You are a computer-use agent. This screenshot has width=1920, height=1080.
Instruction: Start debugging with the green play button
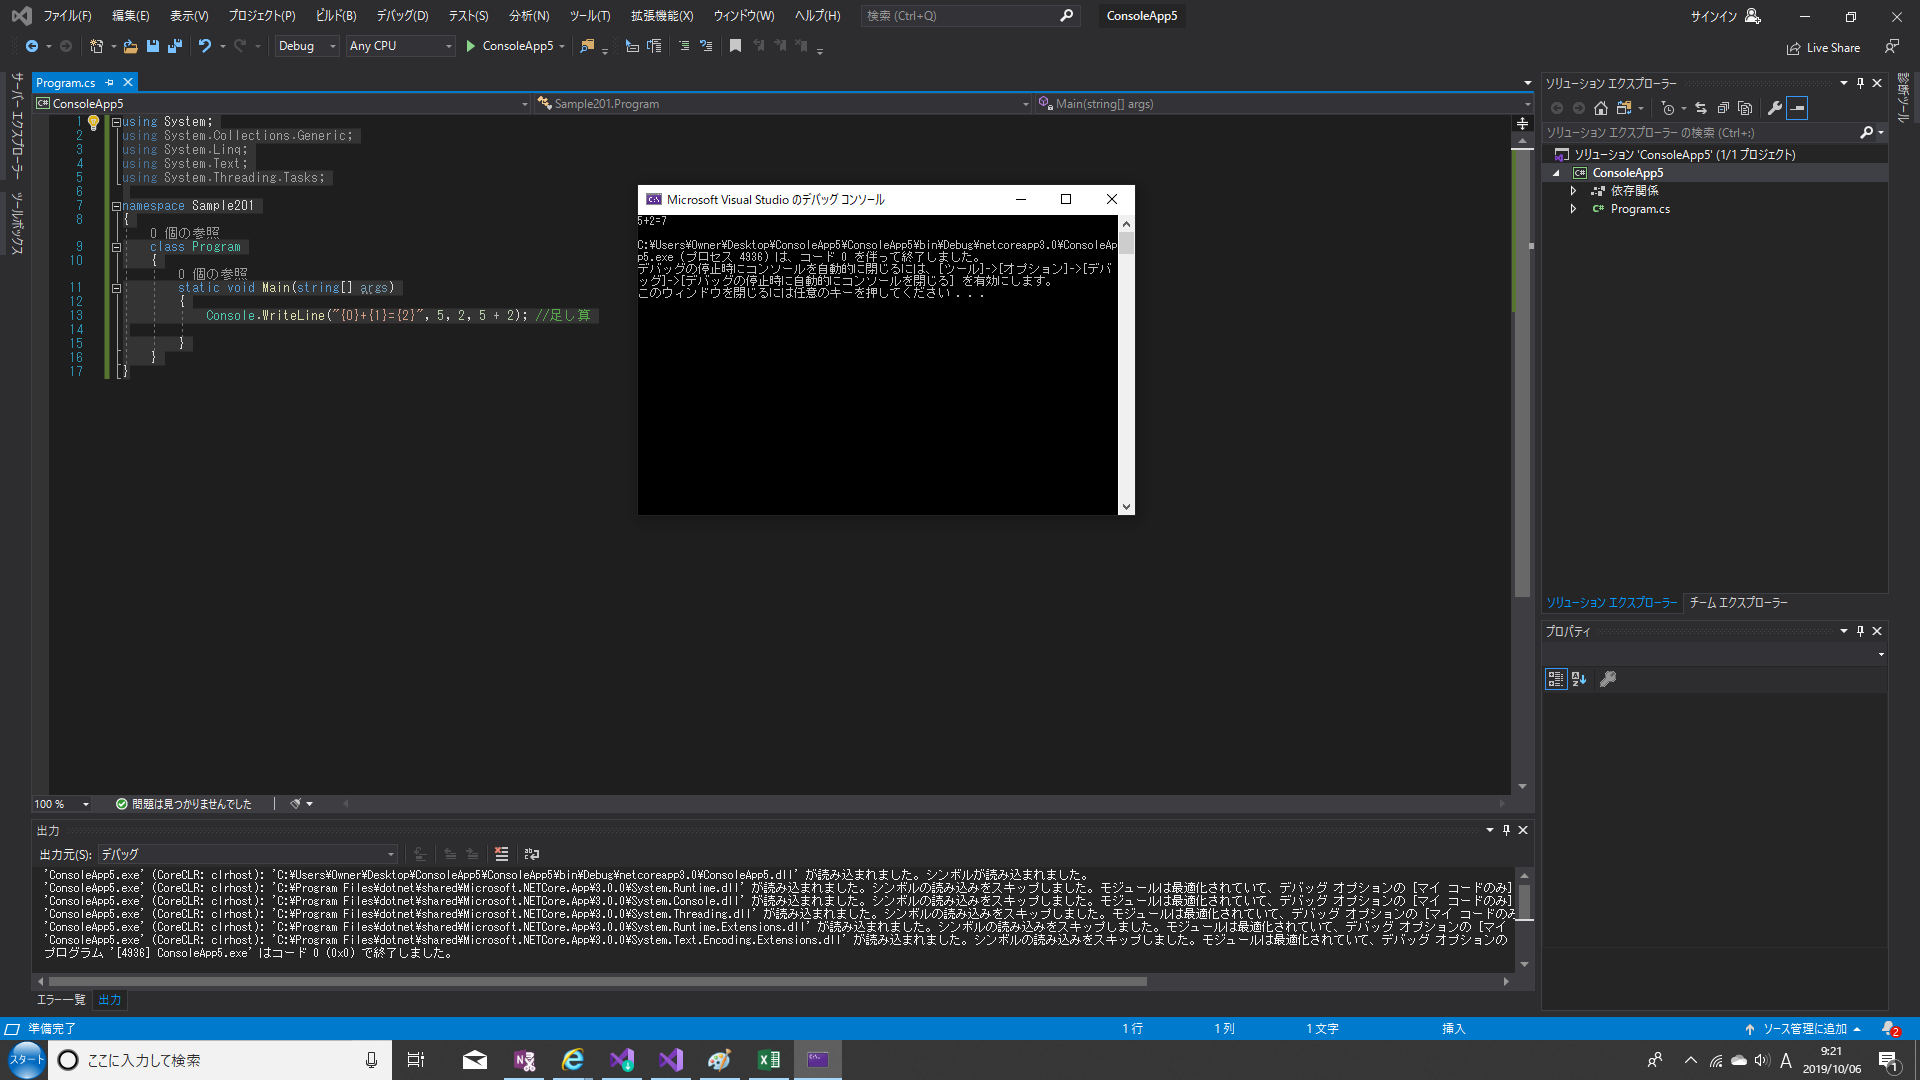pyautogui.click(x=471, y=46)
